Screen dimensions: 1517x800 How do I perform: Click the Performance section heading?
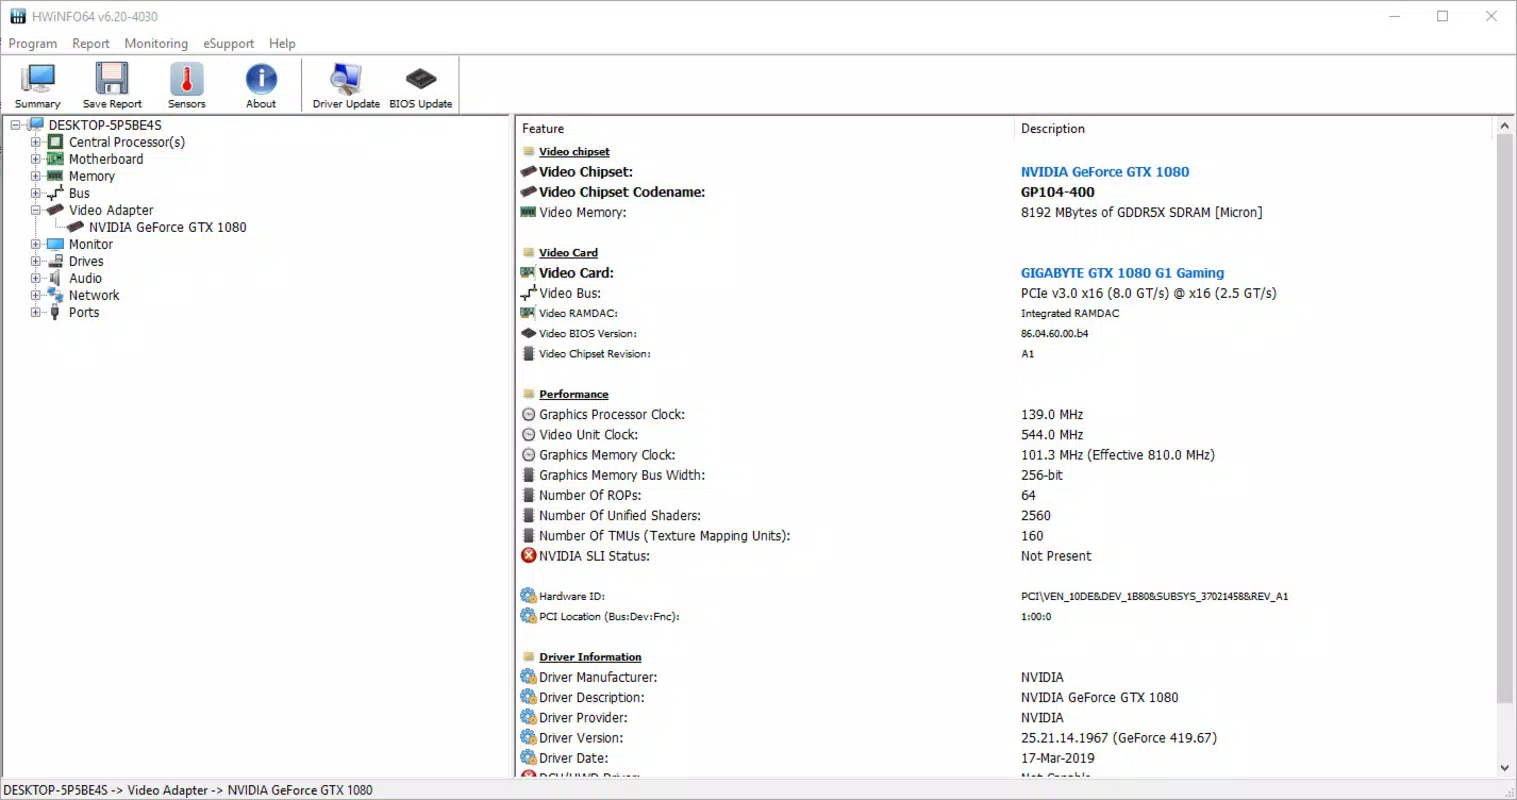[x=573, y=394]
